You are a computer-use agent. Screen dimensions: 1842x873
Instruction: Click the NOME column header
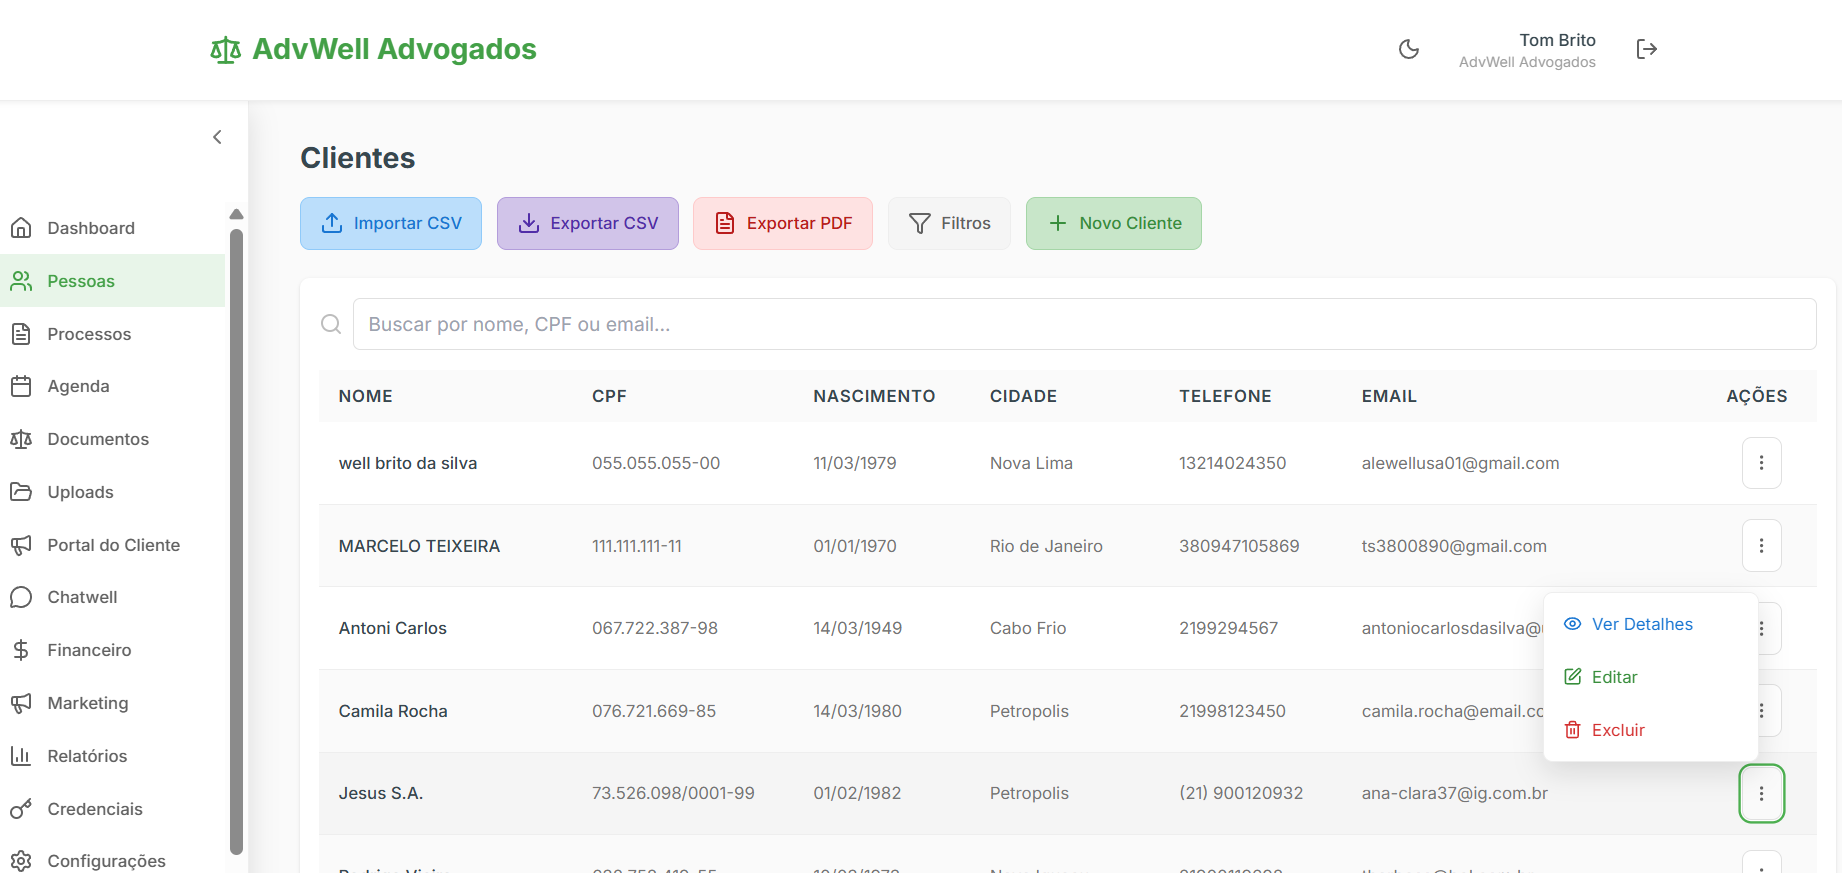pos(366,396)
